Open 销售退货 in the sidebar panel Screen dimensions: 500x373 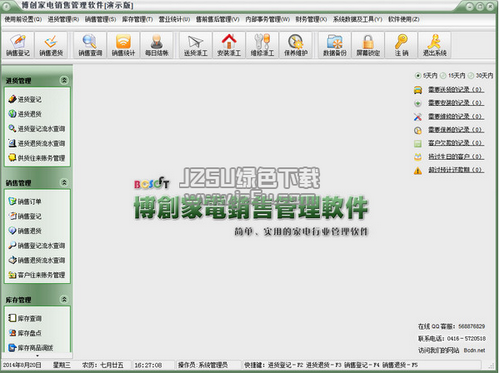pos(25,231)
